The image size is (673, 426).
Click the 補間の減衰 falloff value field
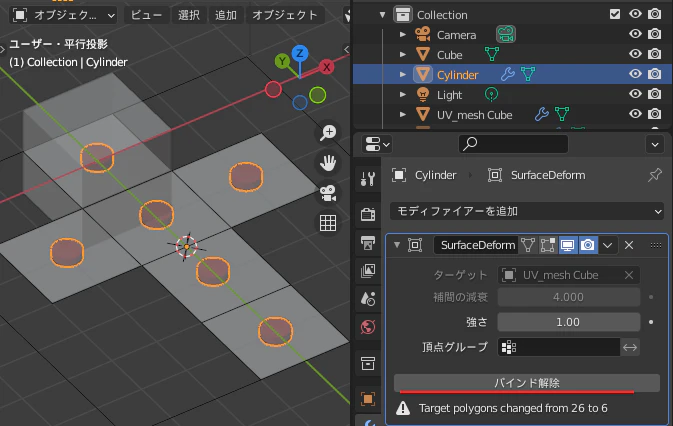point(569,297)
